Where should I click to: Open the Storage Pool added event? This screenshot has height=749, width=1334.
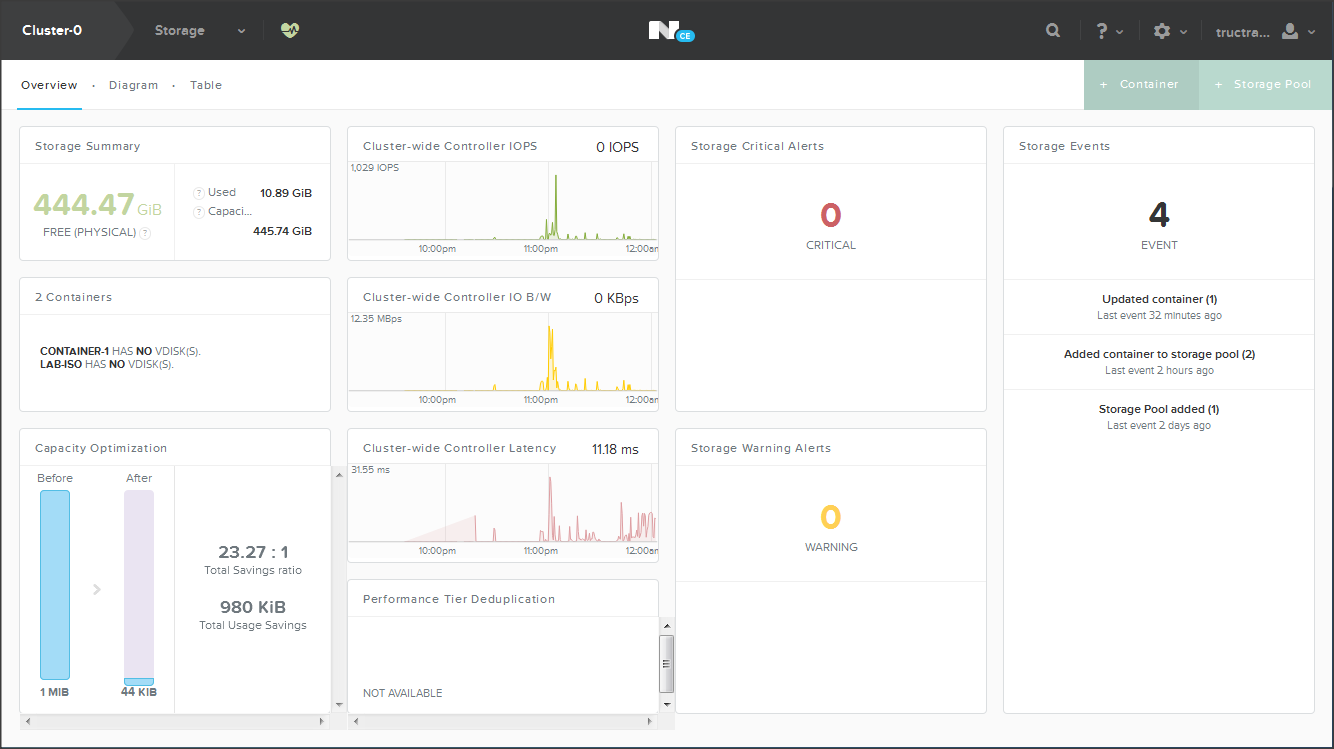click(1159, 409)
